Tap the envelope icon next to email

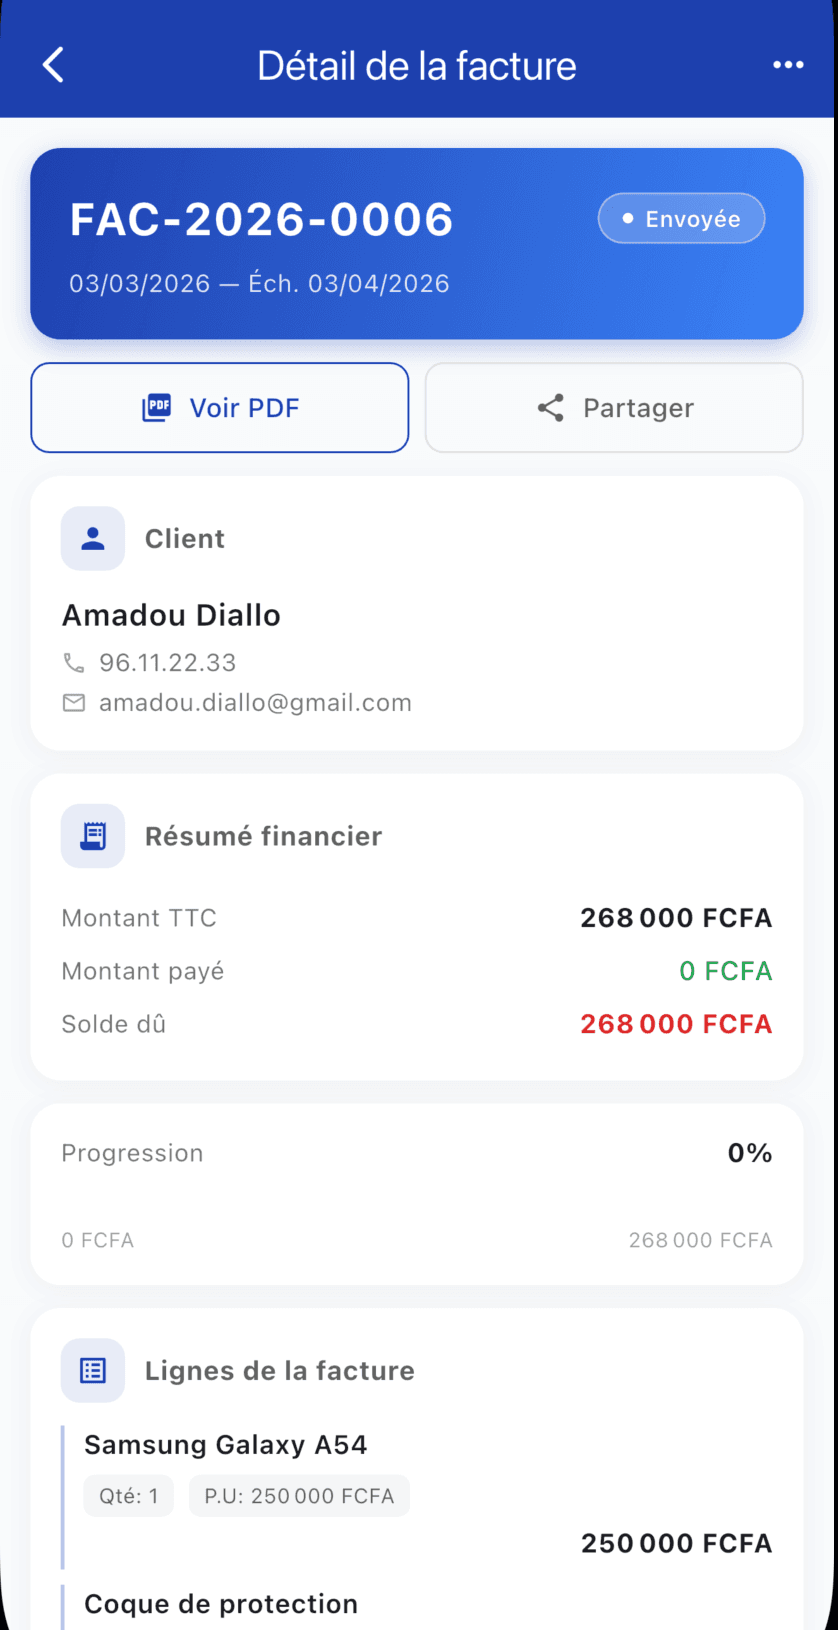click(74, 703)
